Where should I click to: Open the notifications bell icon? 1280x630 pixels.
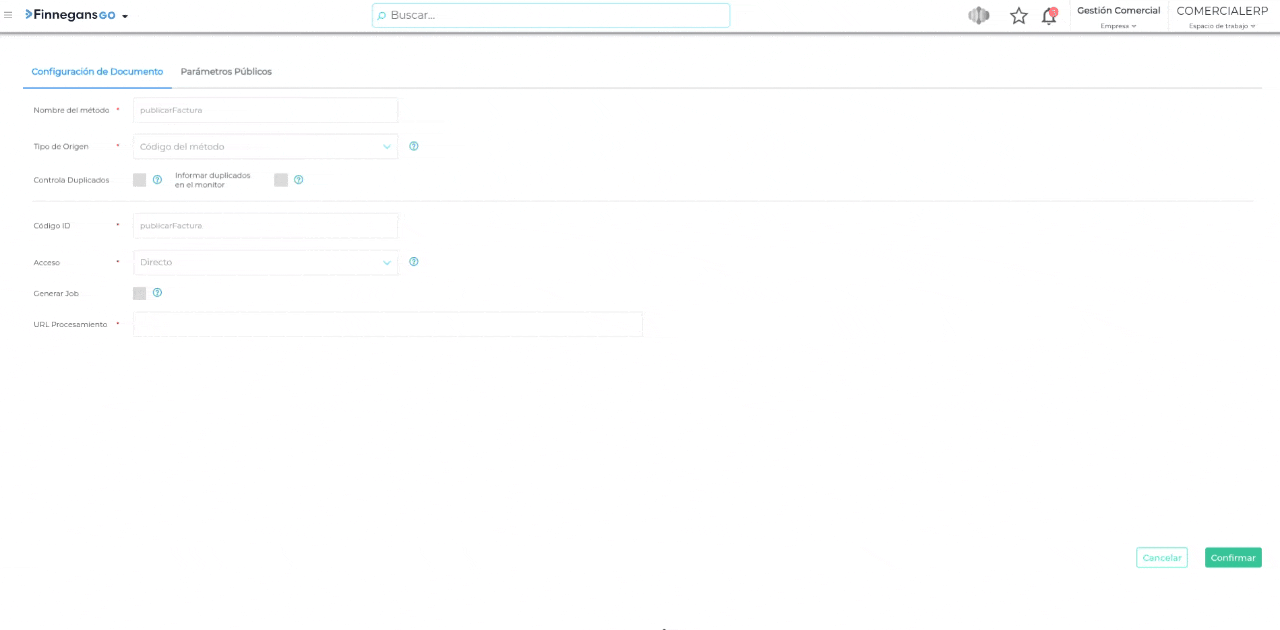pos(1048,16)
